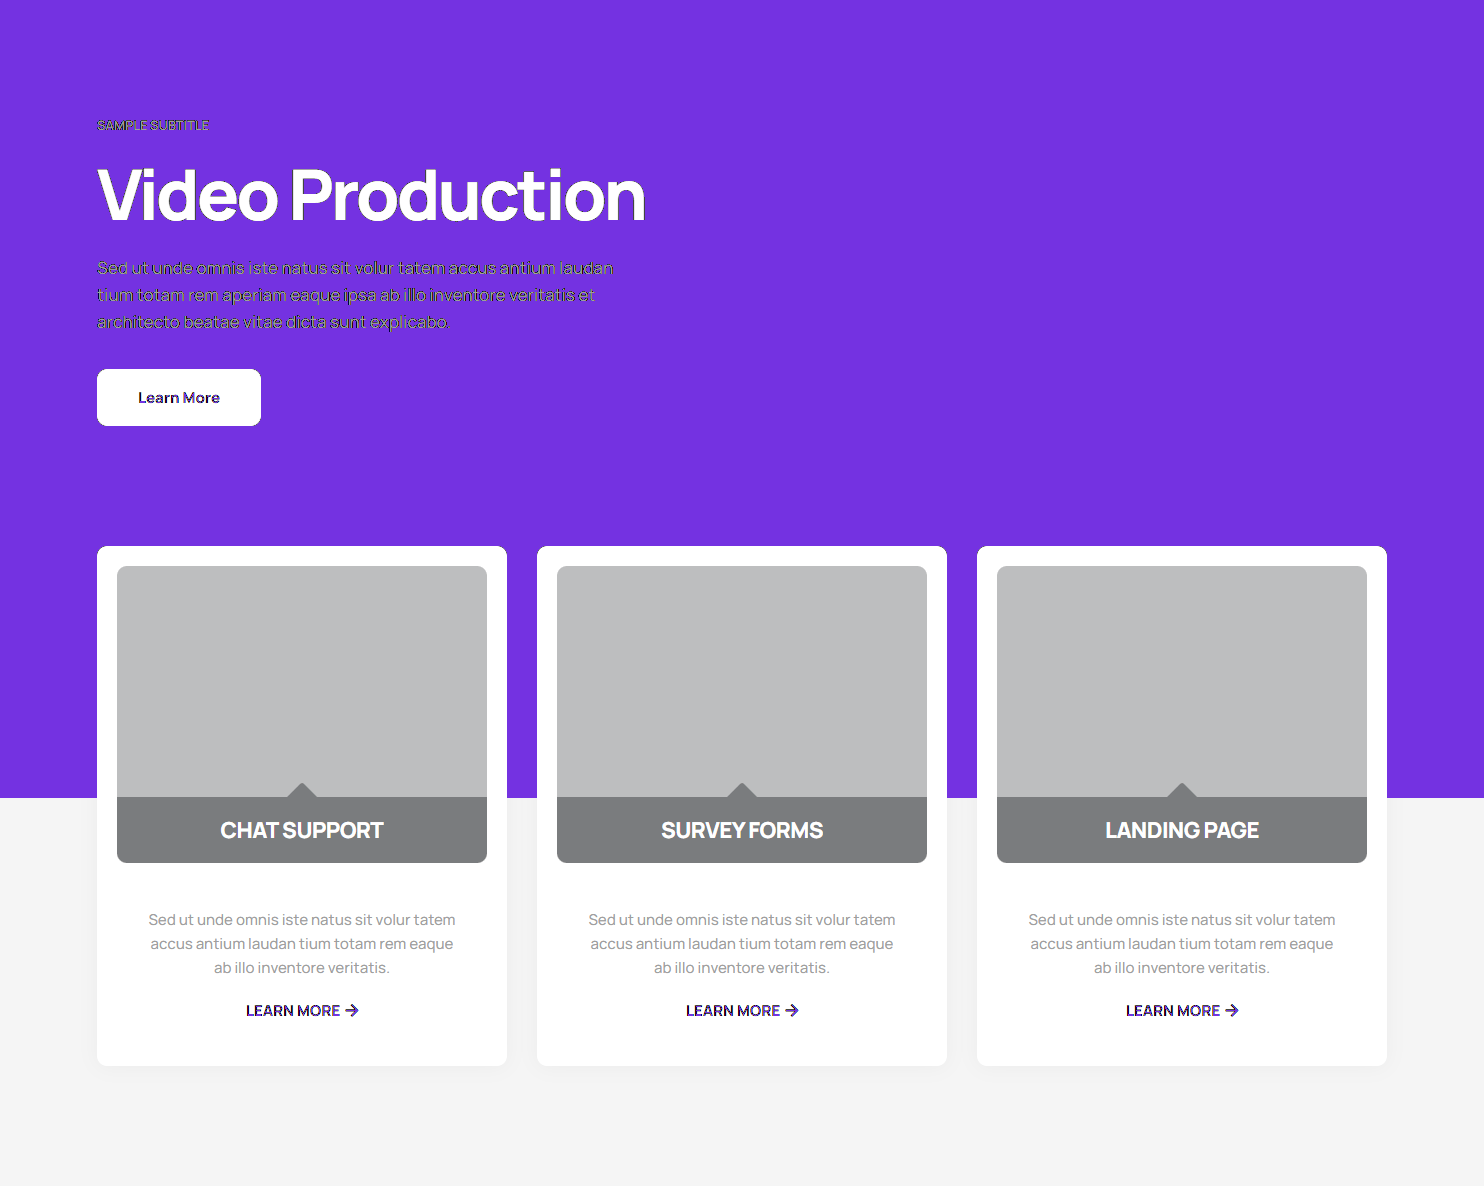Click the triangle notch above Landing Page title

click(1182, 791)
